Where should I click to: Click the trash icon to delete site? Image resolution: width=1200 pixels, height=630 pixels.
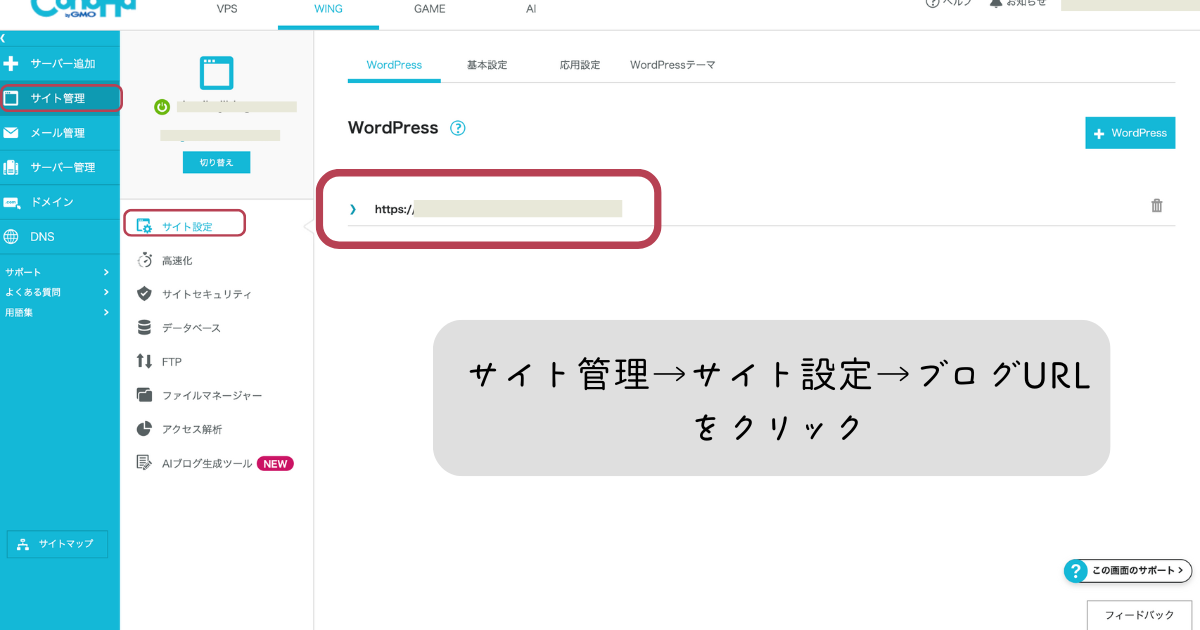[1157, 206]
